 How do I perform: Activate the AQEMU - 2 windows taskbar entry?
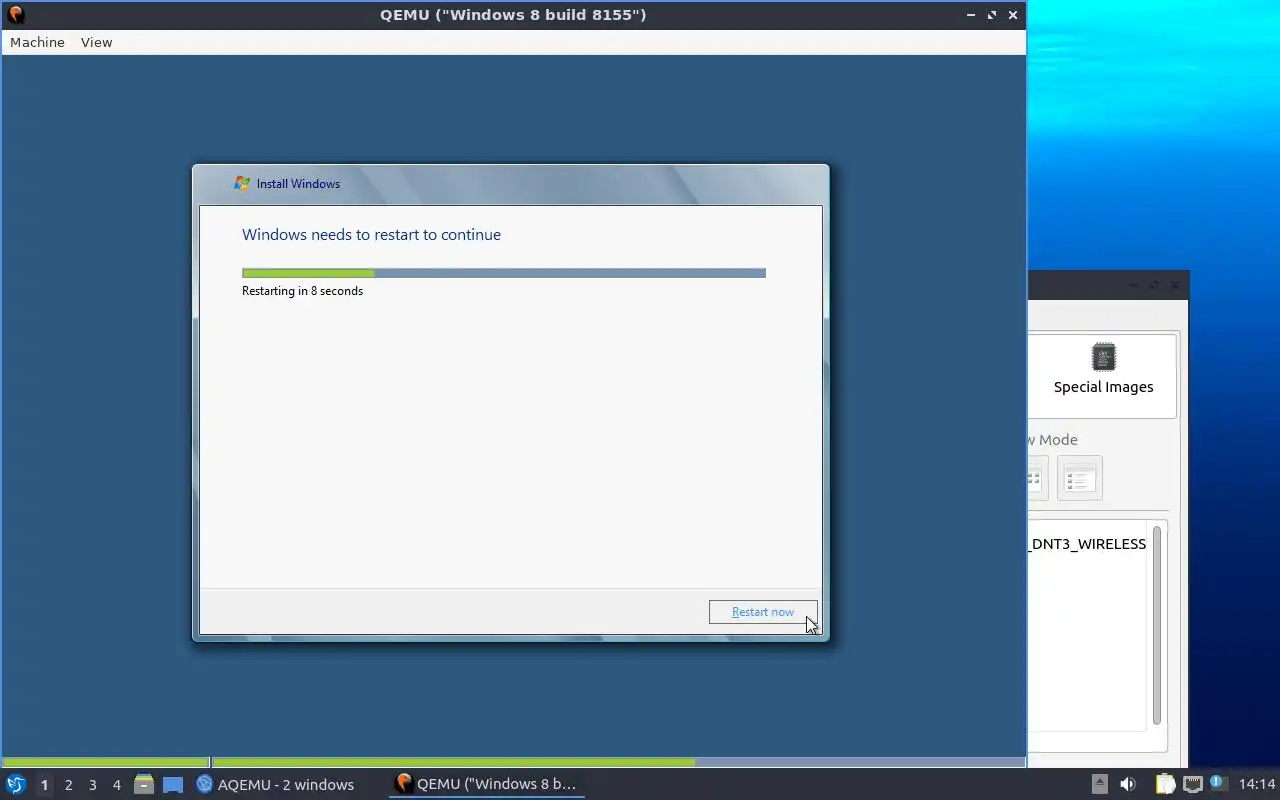pos(275,785)
